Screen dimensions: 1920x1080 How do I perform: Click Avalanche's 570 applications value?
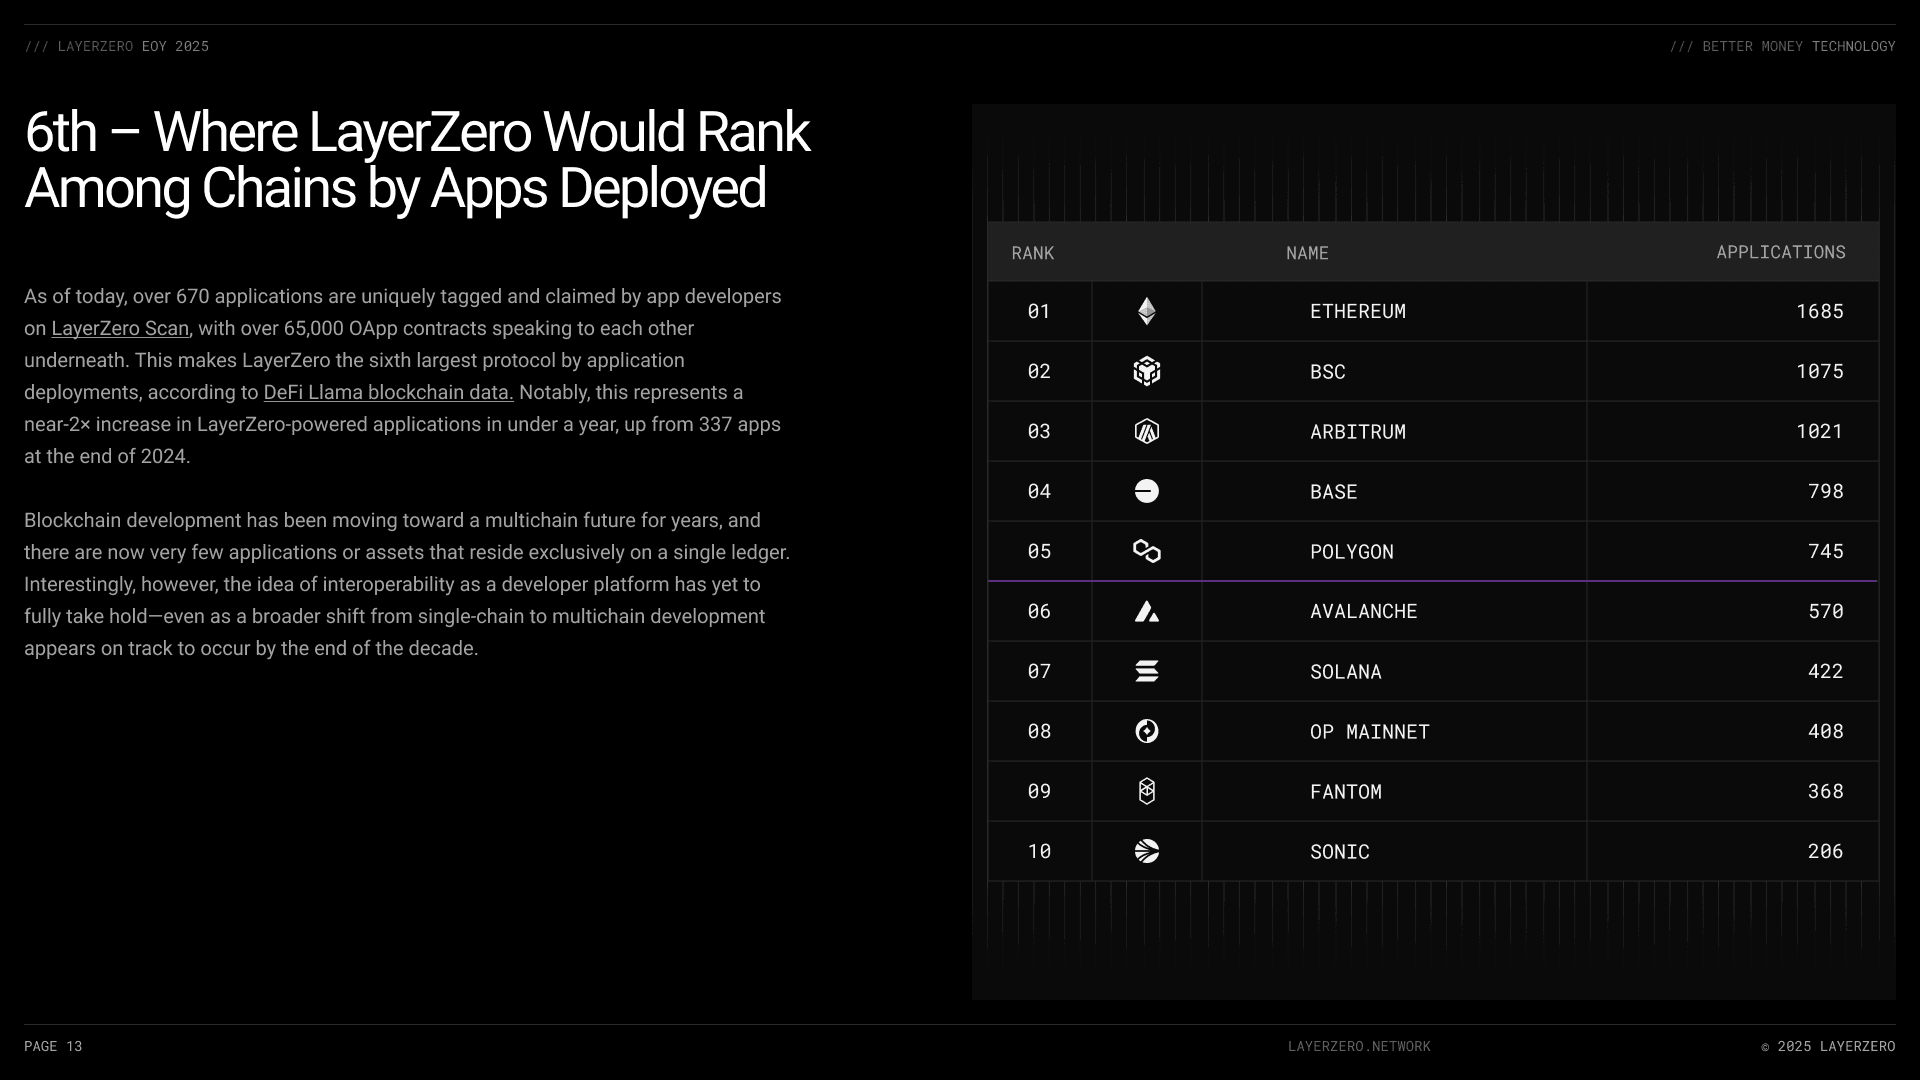[1825, 611]
